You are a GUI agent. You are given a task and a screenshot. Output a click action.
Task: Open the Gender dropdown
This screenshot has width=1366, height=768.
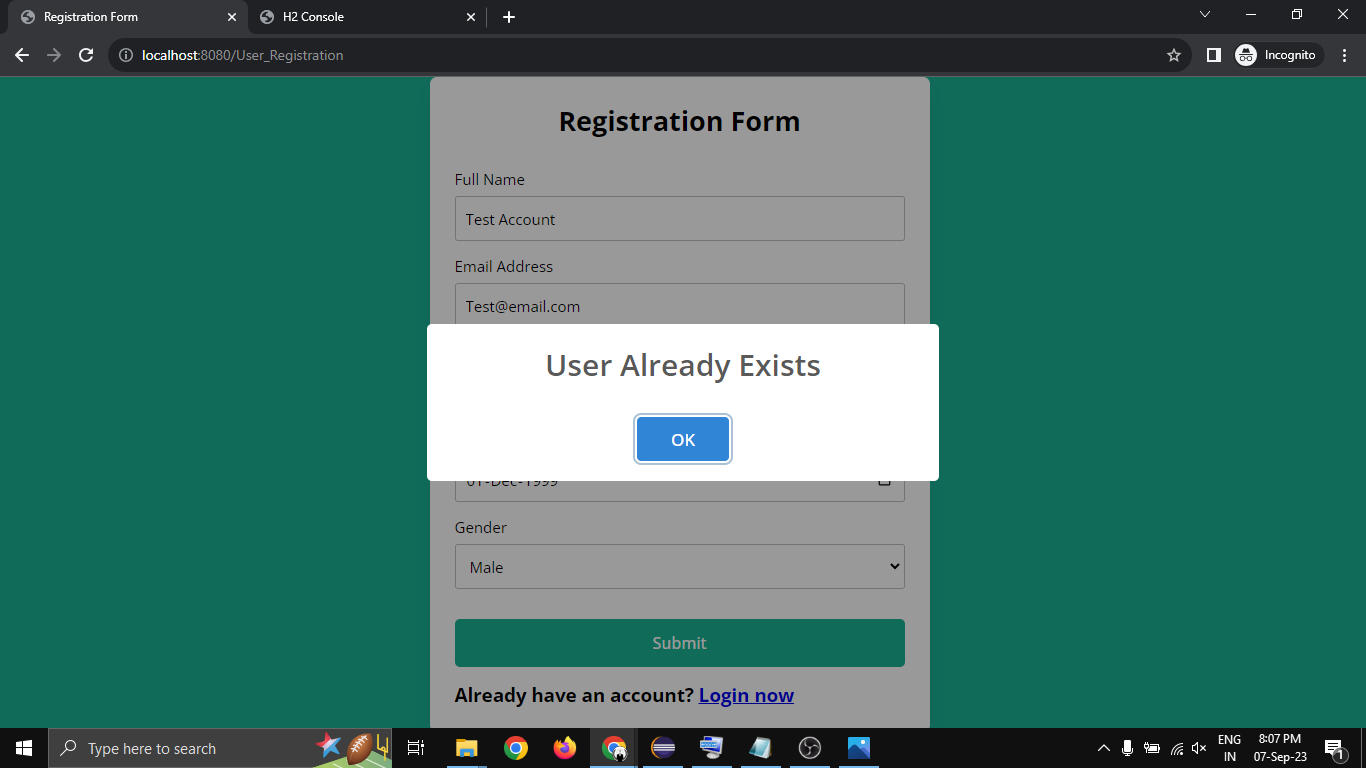tap(680, 567)
